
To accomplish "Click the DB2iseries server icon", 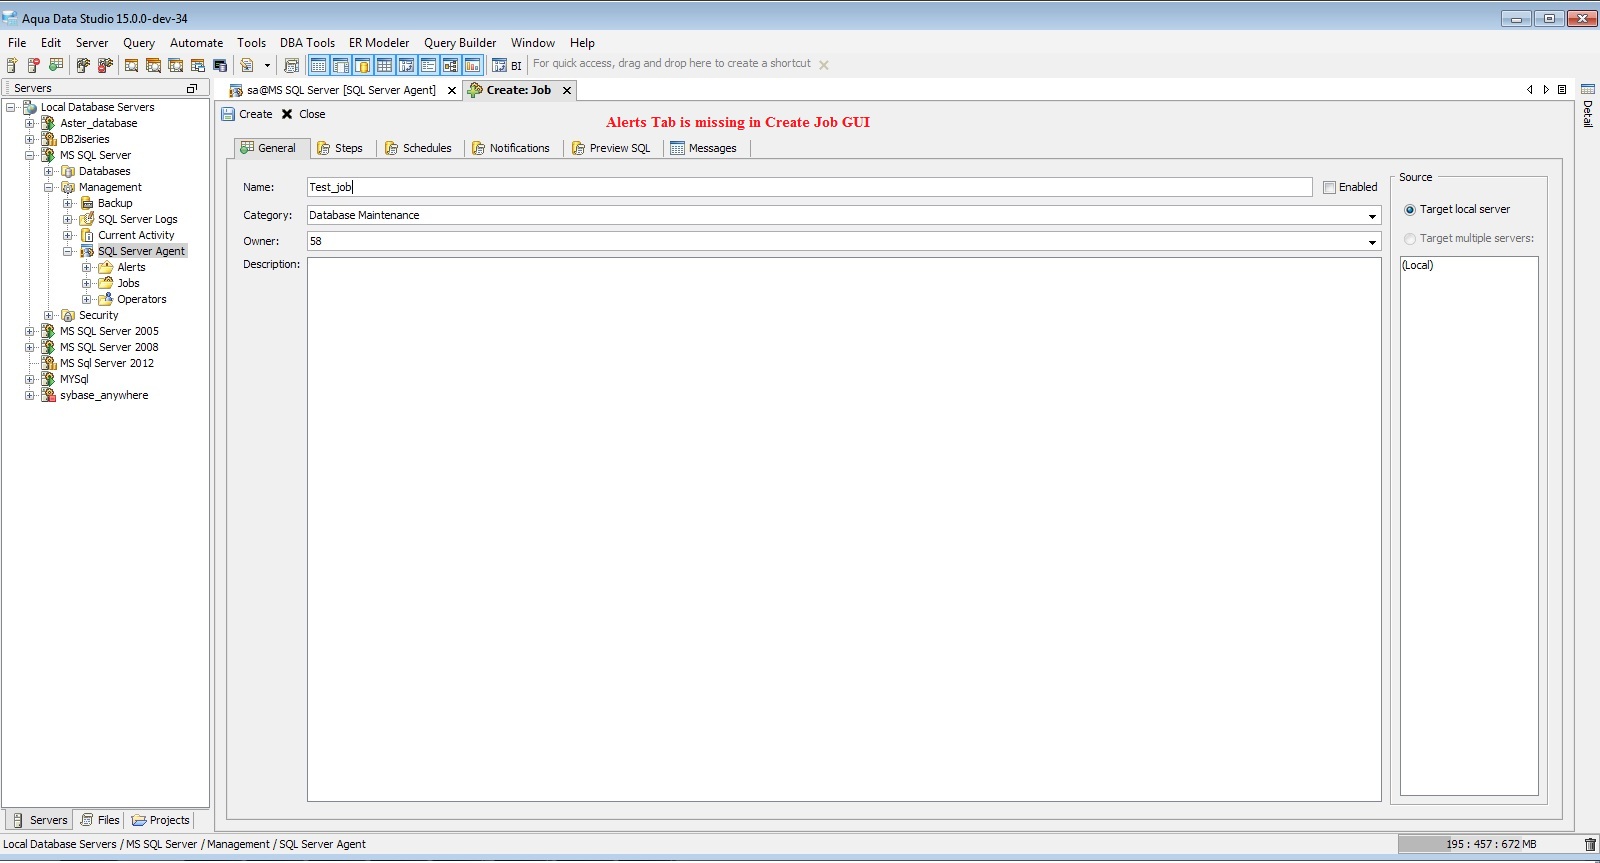I will (x=48, y=139).
